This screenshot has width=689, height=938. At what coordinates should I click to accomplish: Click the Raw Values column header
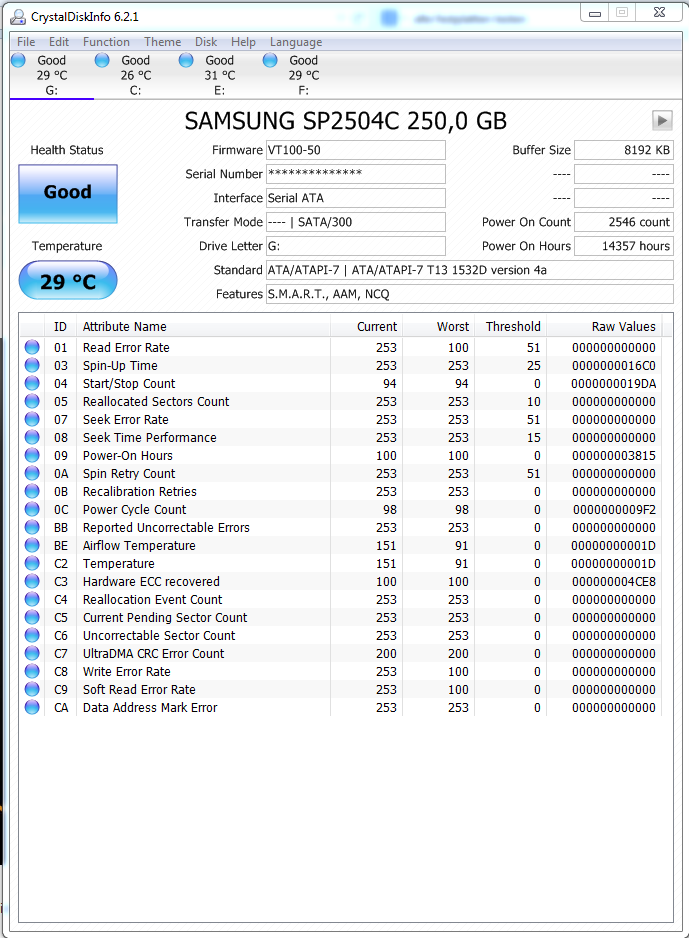604,327
